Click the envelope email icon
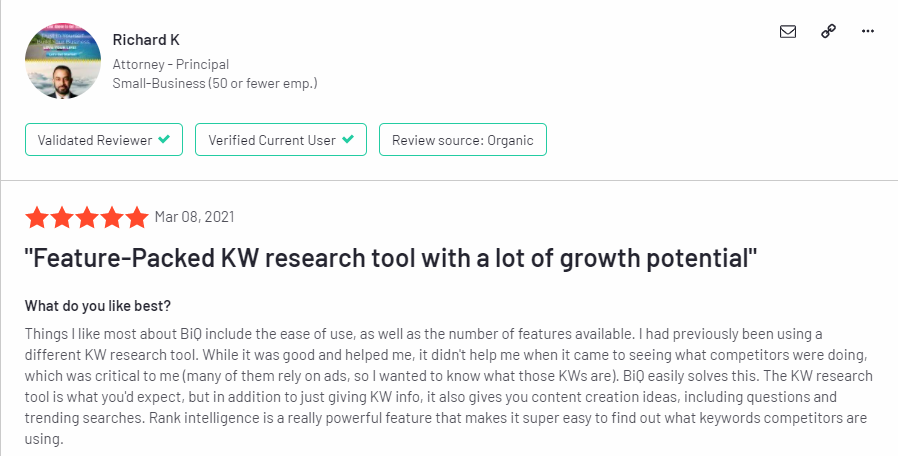This screenshot has height=456, width=898. 788,32
